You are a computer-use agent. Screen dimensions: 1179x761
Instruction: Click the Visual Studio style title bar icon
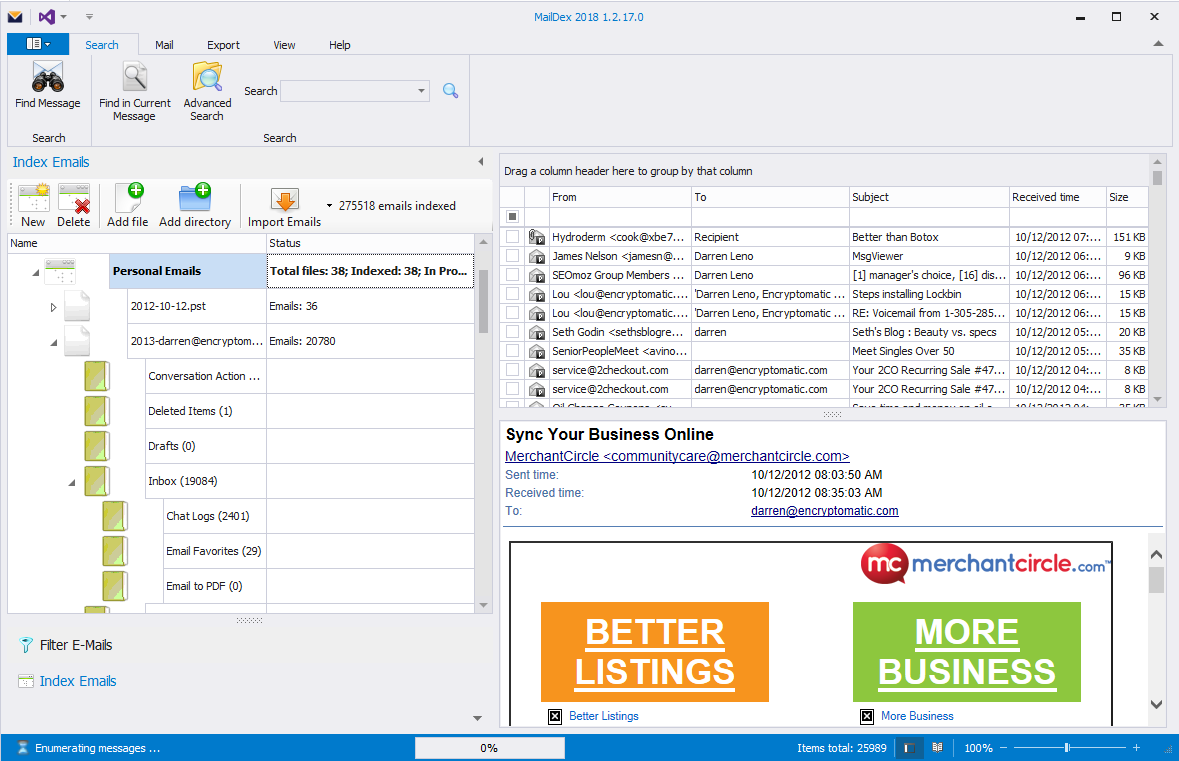tap(47, 17)
